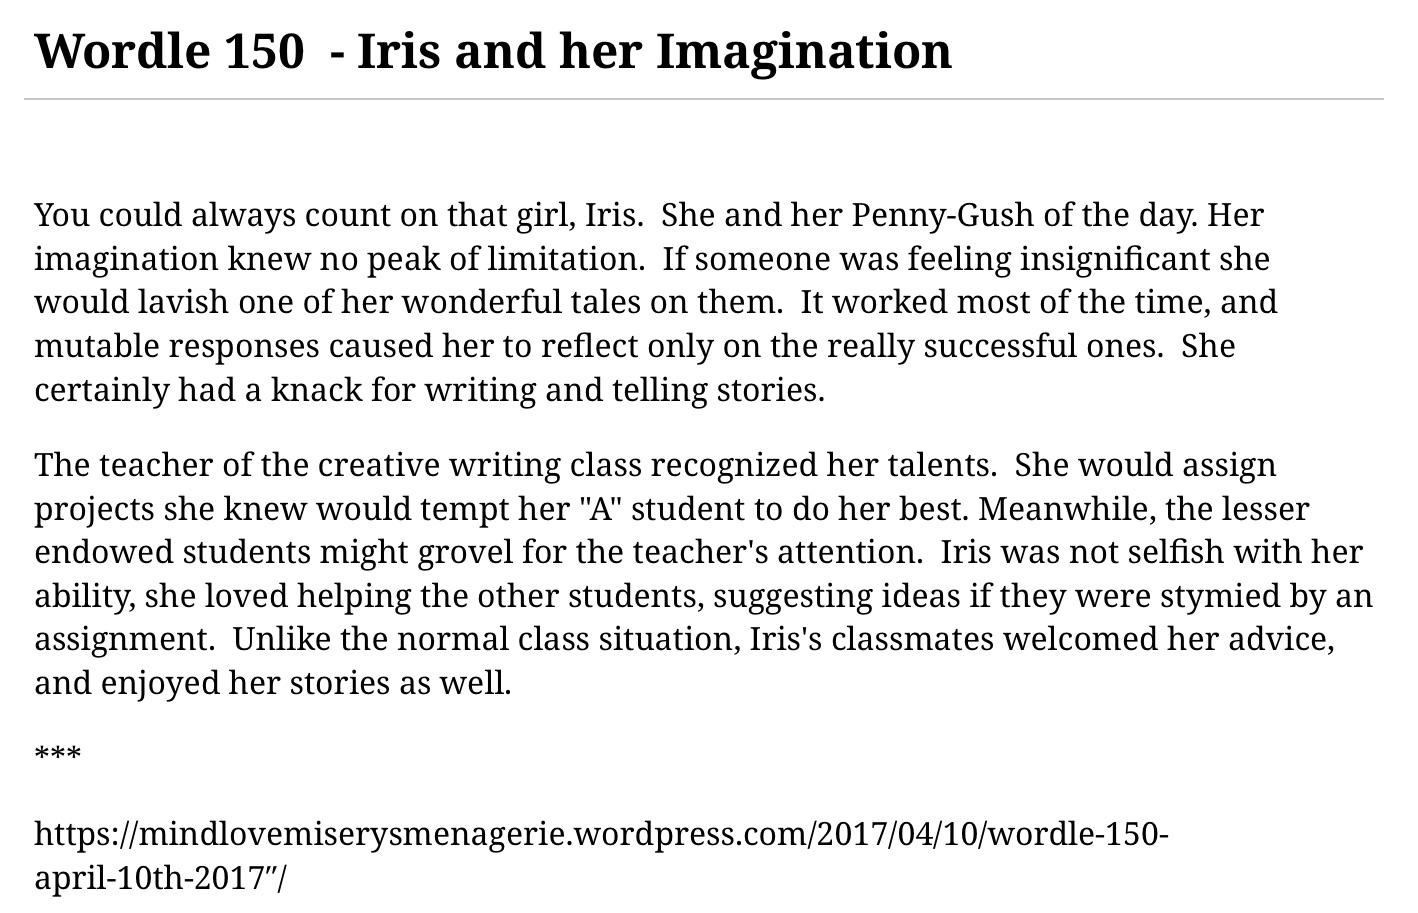This screenshot has width=1418, height=913.
Task: Click the word 'Imagination' in the heading
Action: [803, 50]
